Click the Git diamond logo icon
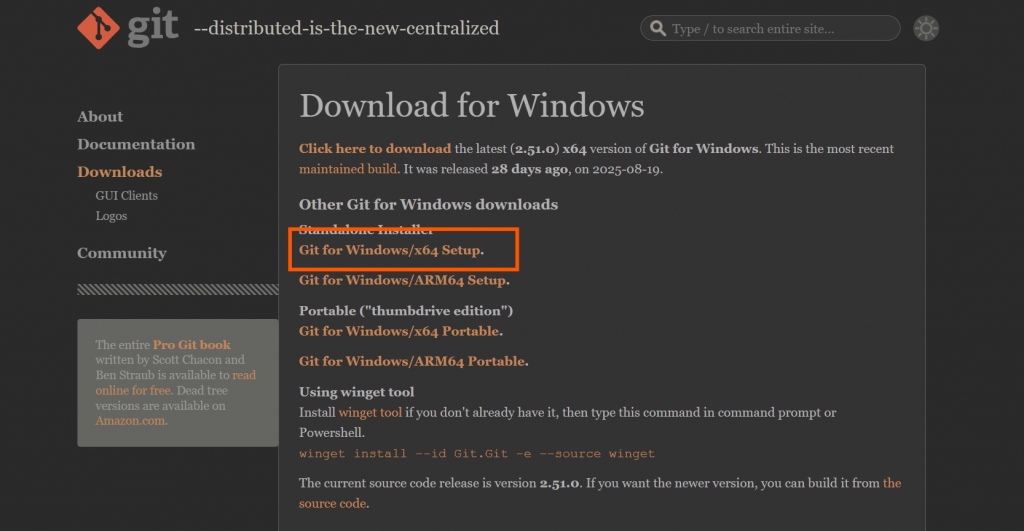 coord(98,28)
